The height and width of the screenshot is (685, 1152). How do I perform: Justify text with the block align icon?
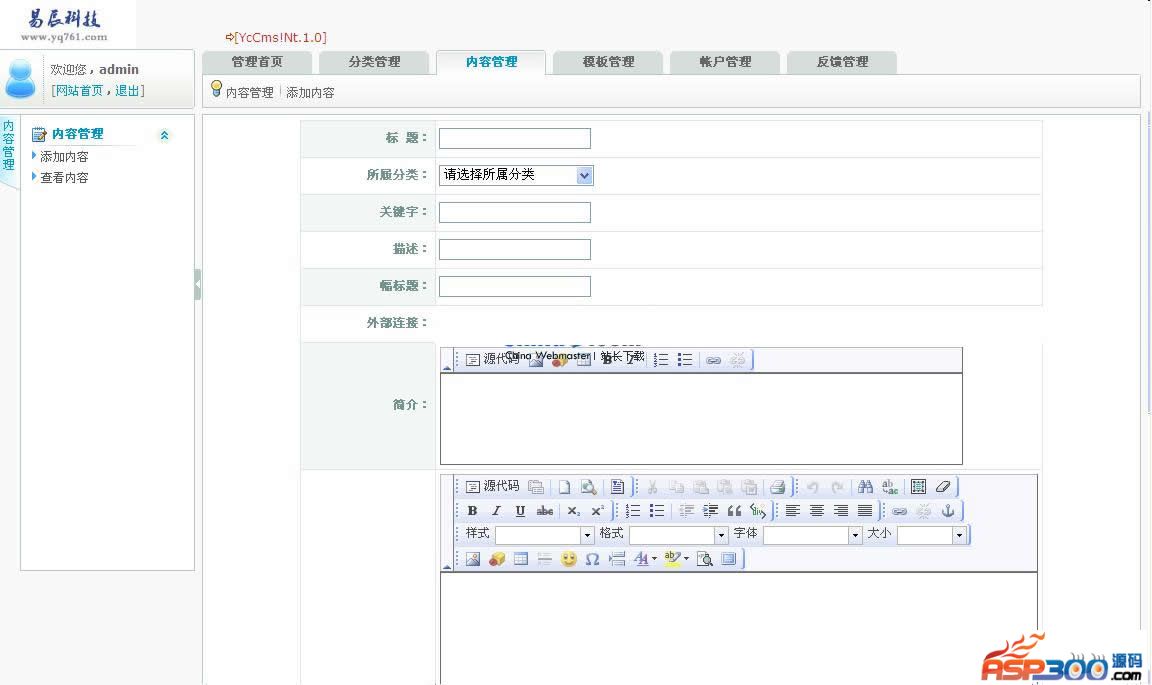click(865, 511)
